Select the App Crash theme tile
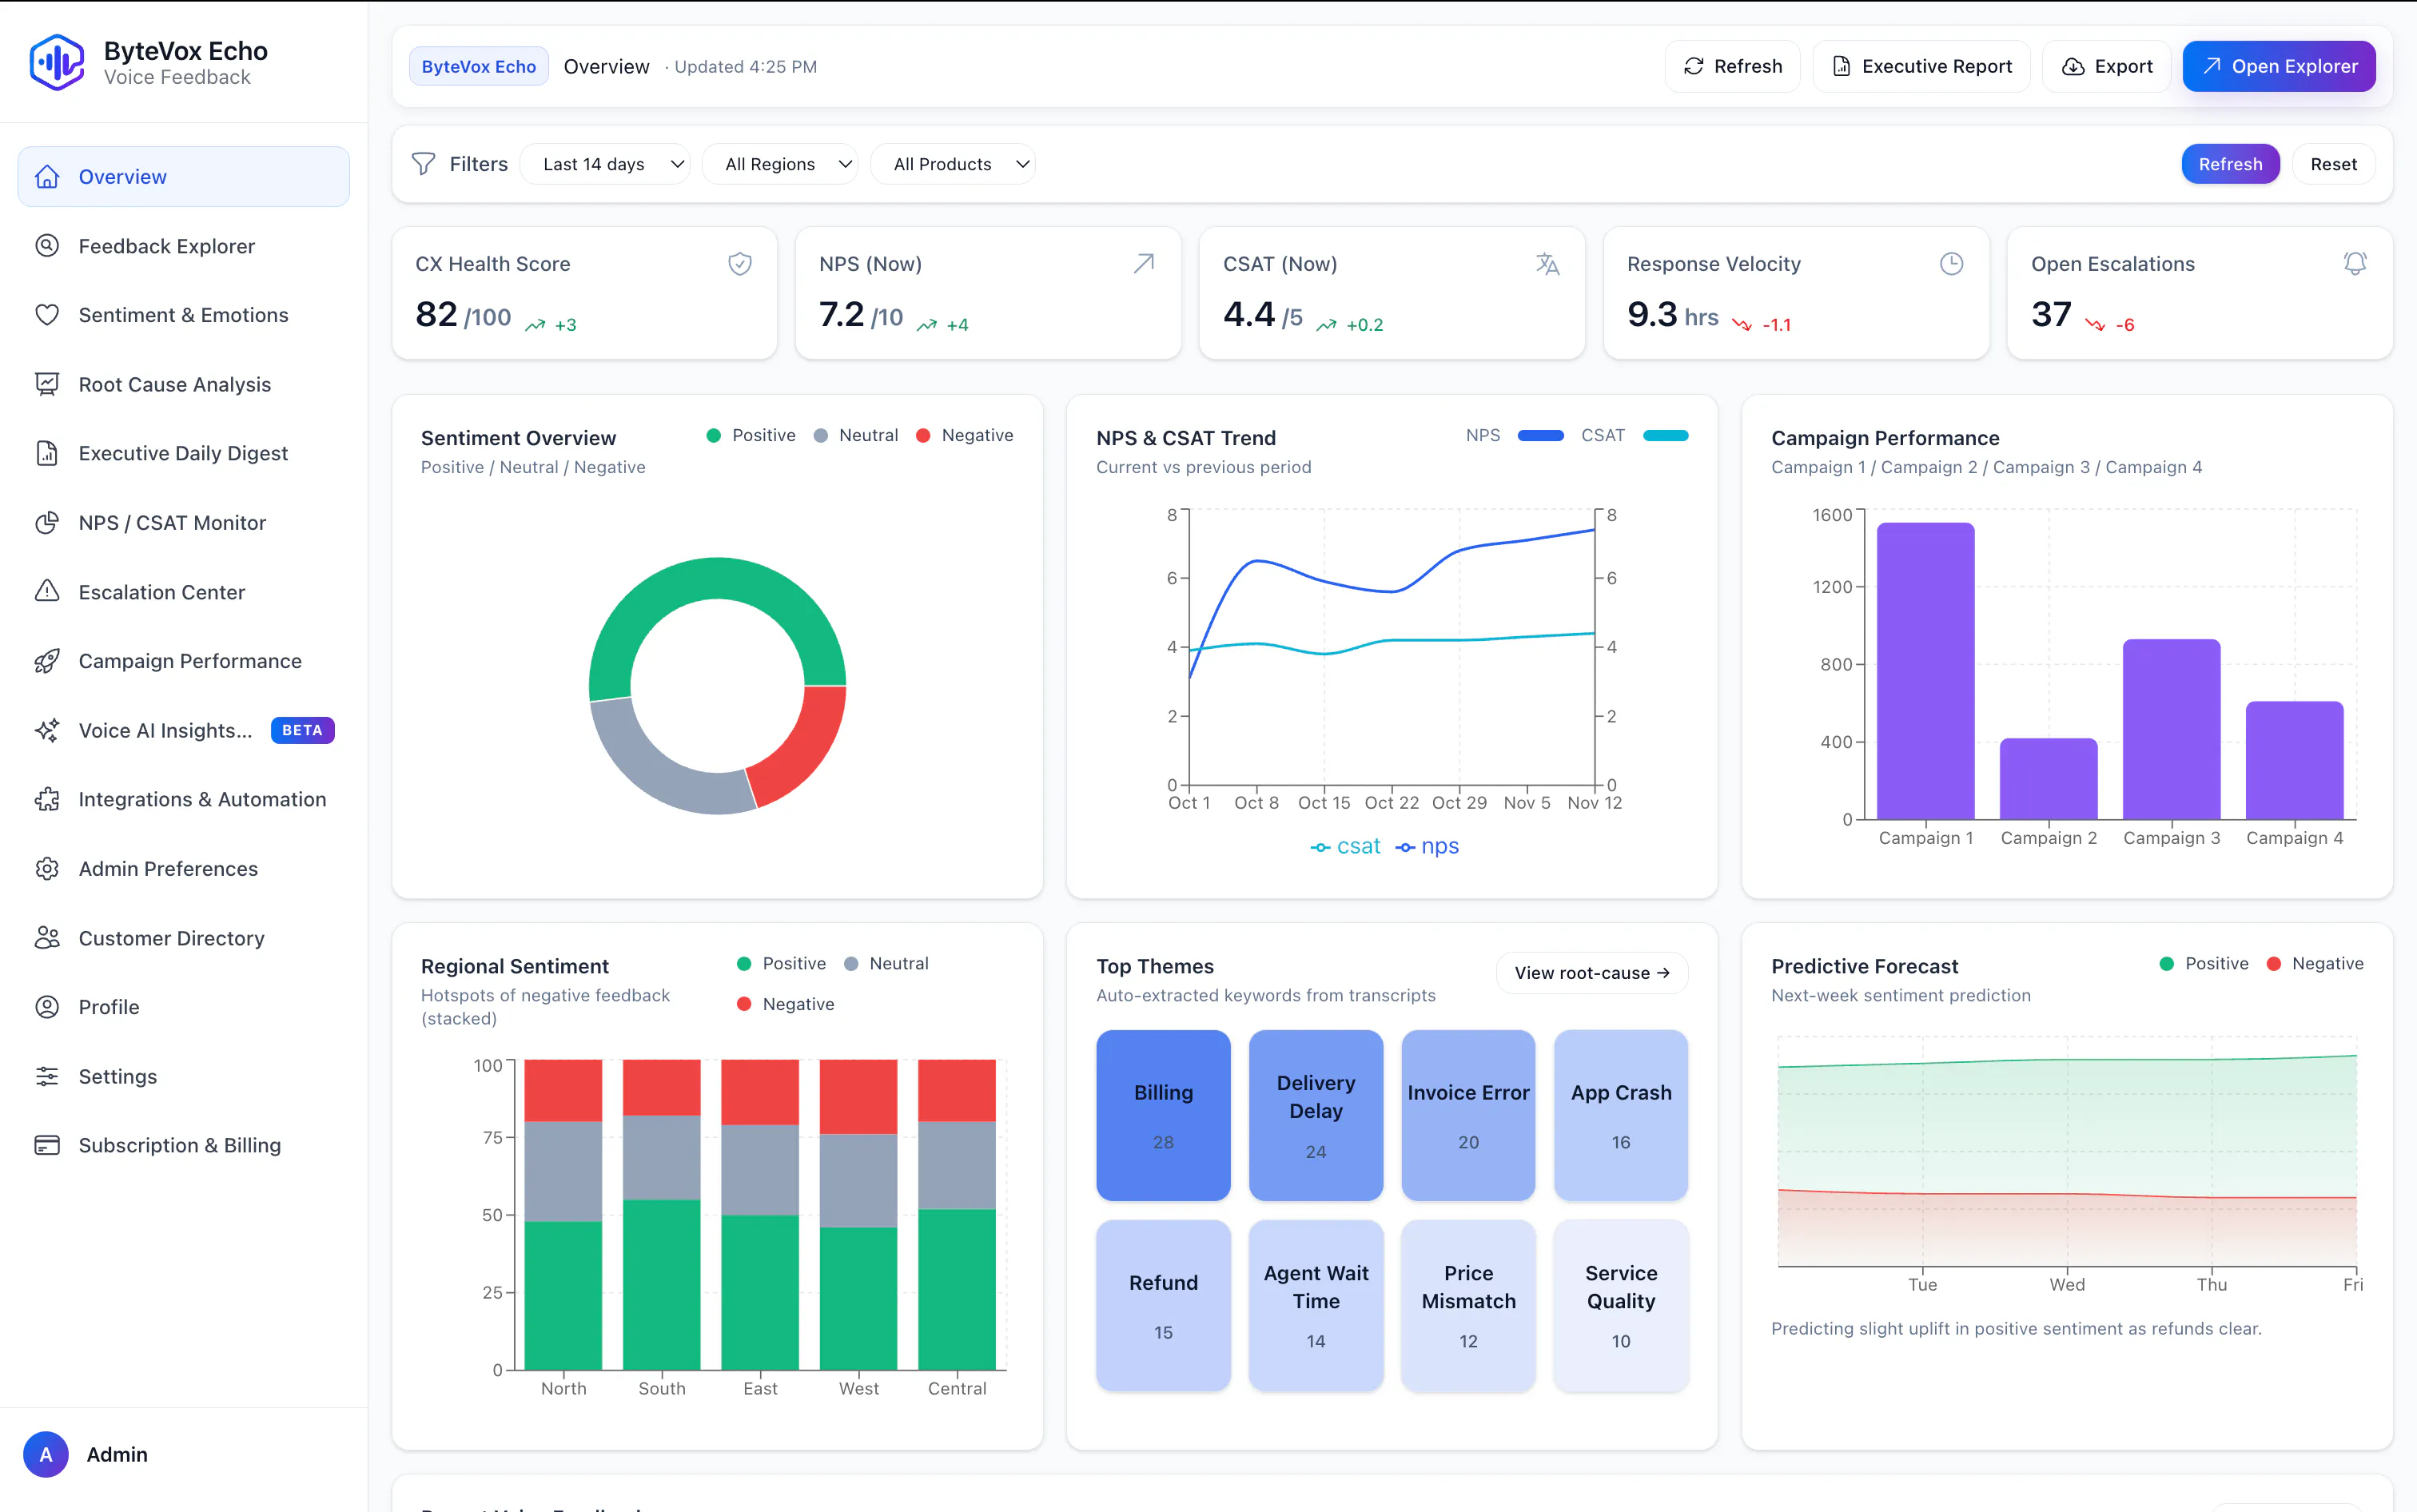This screenshot has width=2417, height=1512. (x=1621, y=1115)
